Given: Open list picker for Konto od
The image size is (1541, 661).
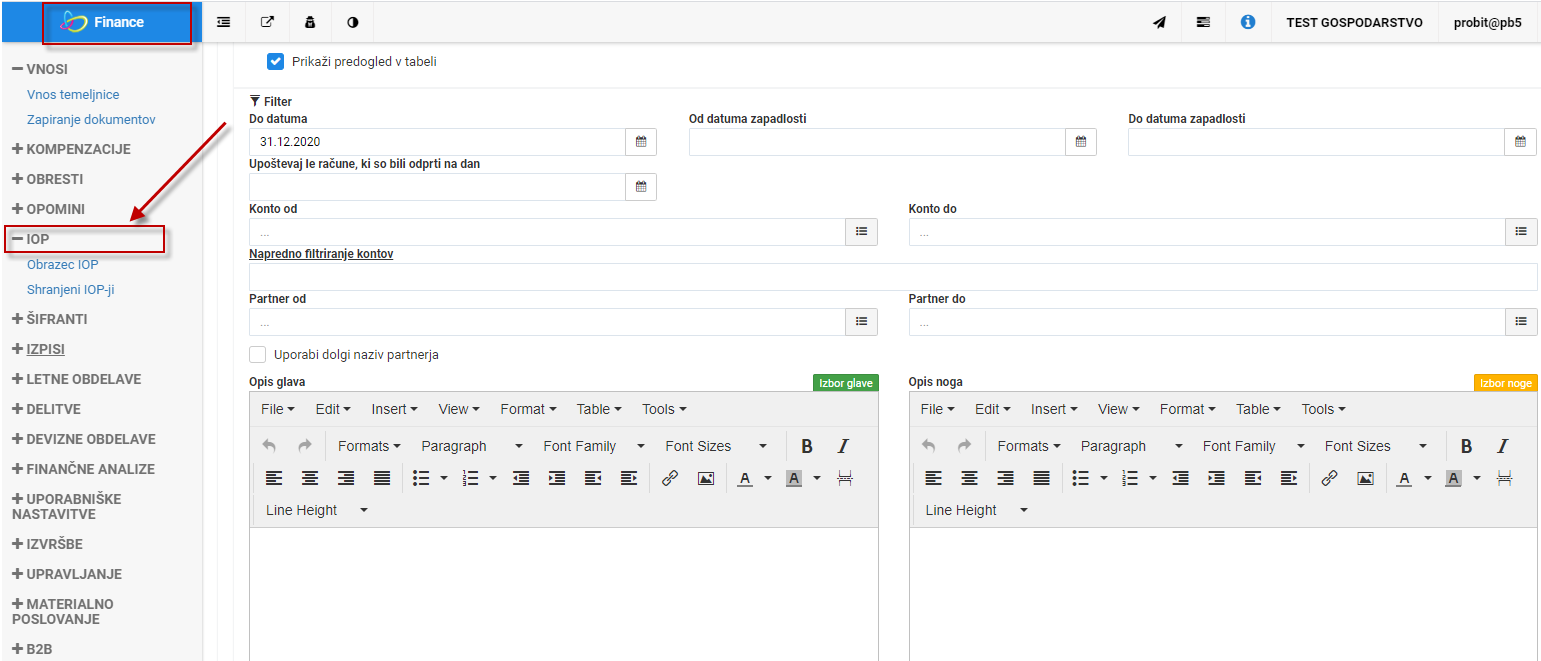Looking at the screenshot, I should tap(861, 232).
